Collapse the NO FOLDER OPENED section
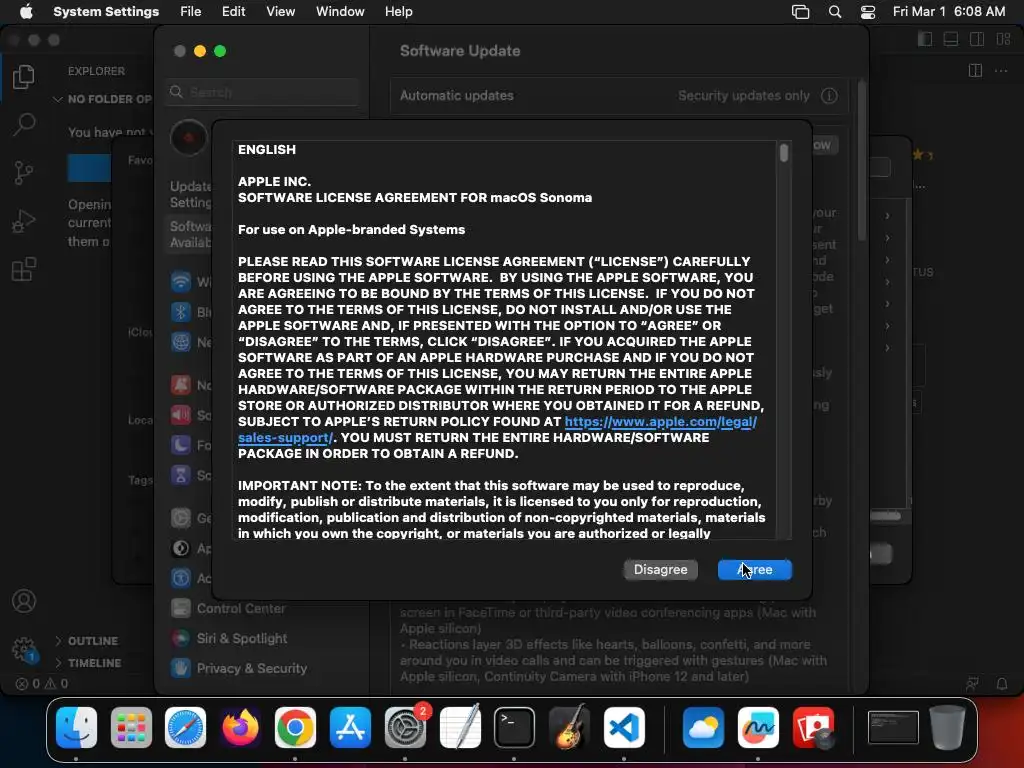Viewport: 1024px width, 768px height. tap(103, 99)
